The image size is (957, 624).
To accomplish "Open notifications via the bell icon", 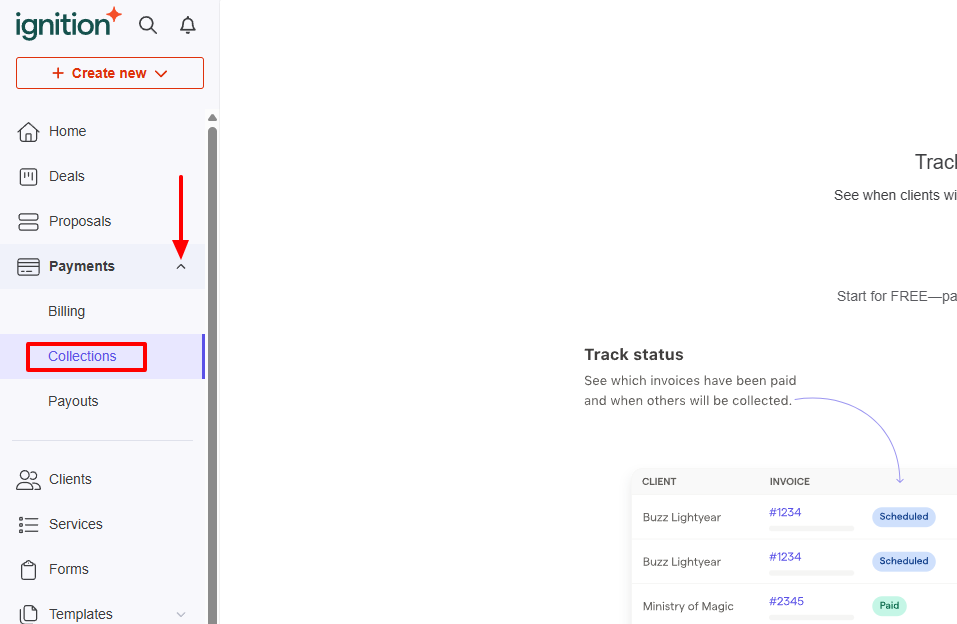I will click(x=187, y=25).
